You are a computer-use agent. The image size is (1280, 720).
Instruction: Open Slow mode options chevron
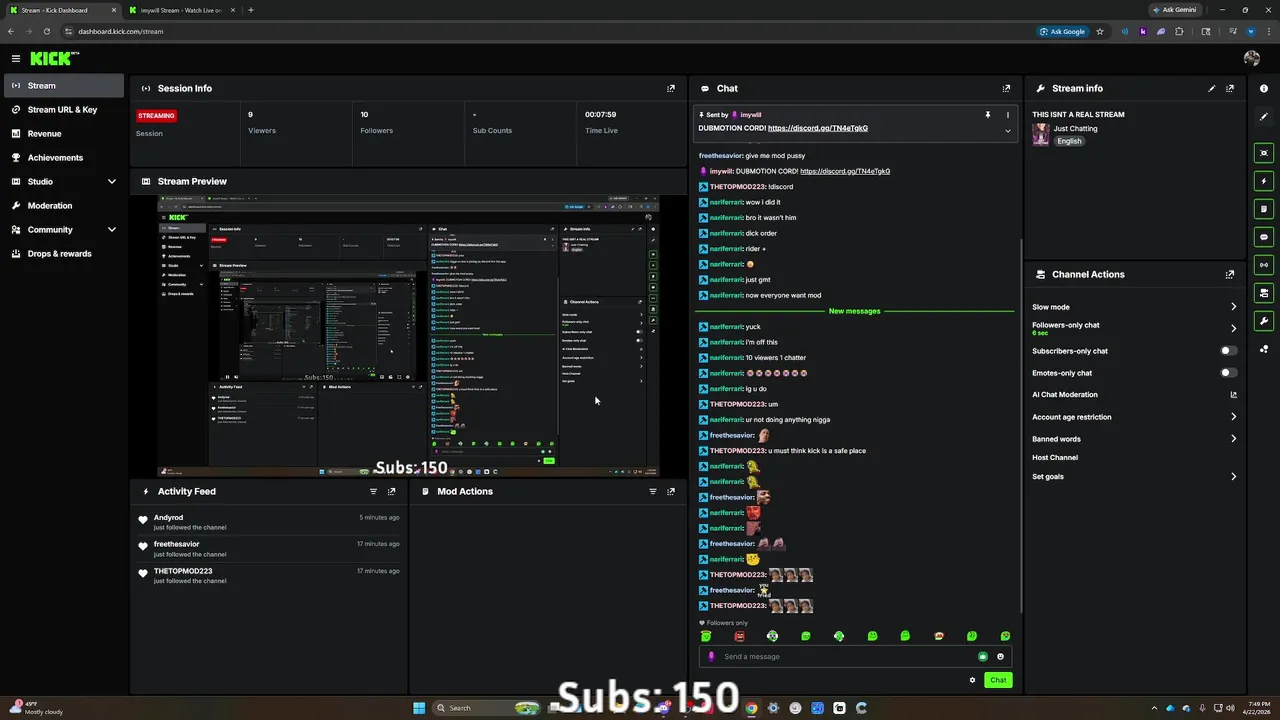pos(1233,307)
